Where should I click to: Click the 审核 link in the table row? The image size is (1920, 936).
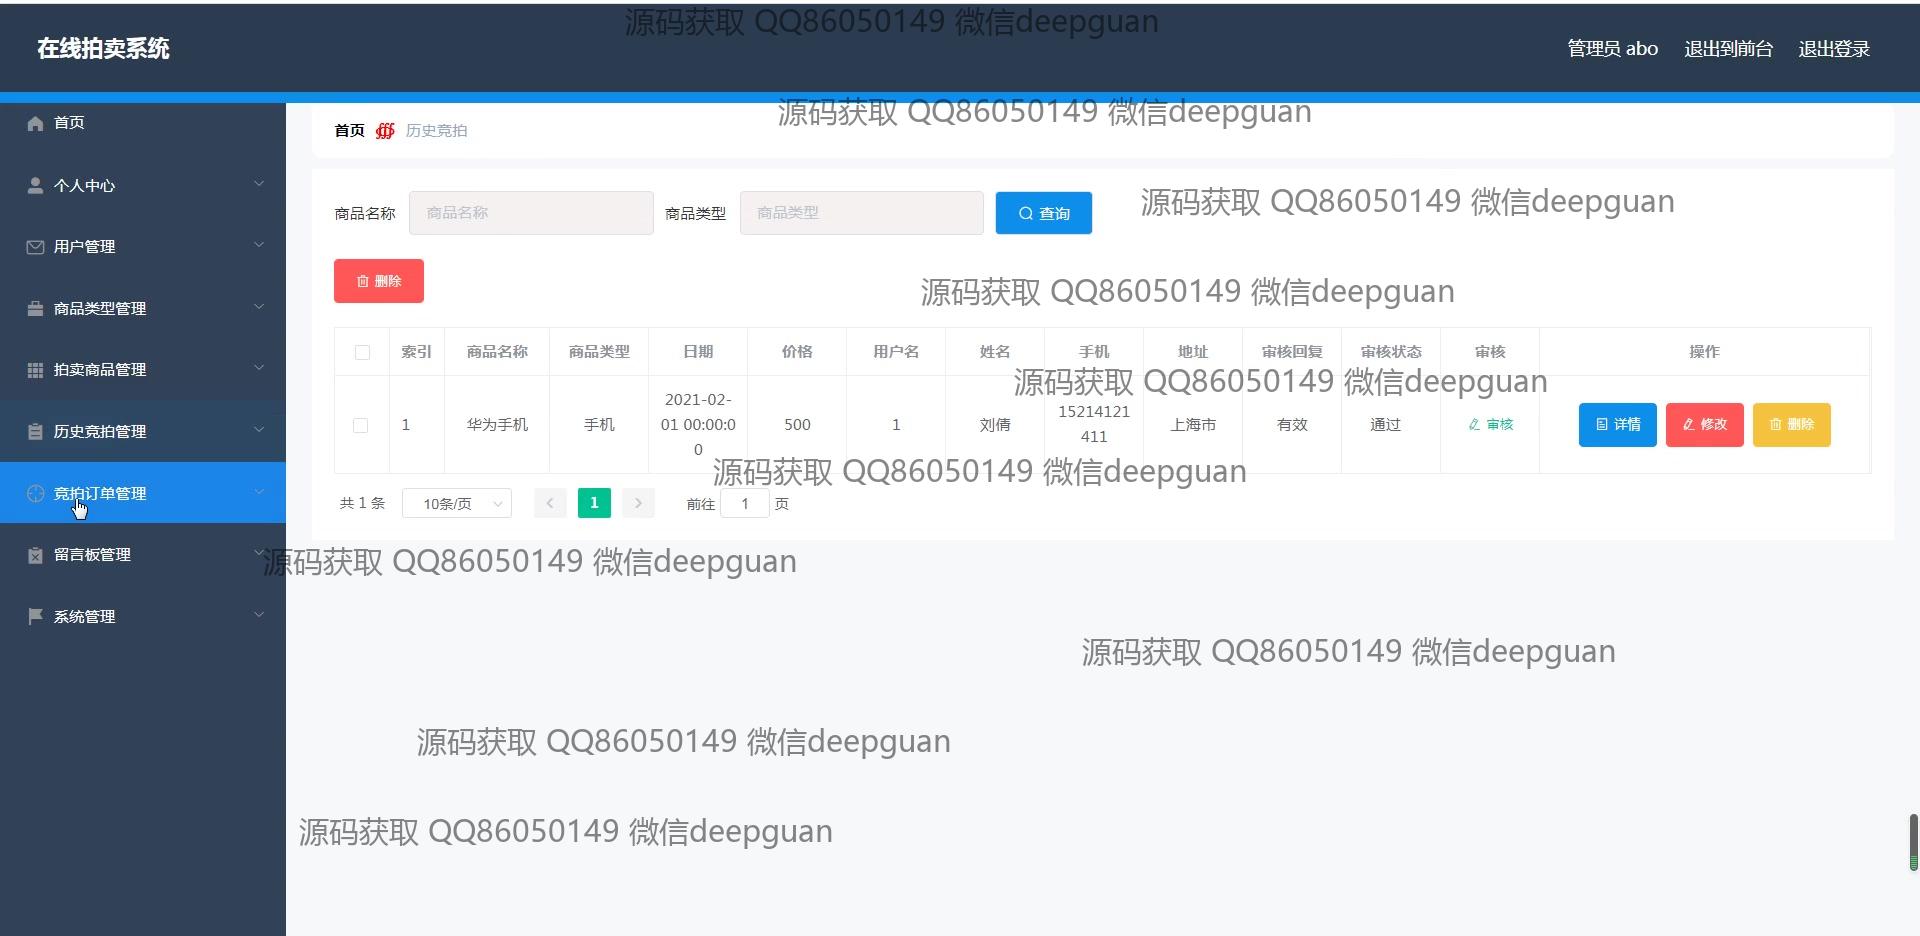pos(1490,425)
